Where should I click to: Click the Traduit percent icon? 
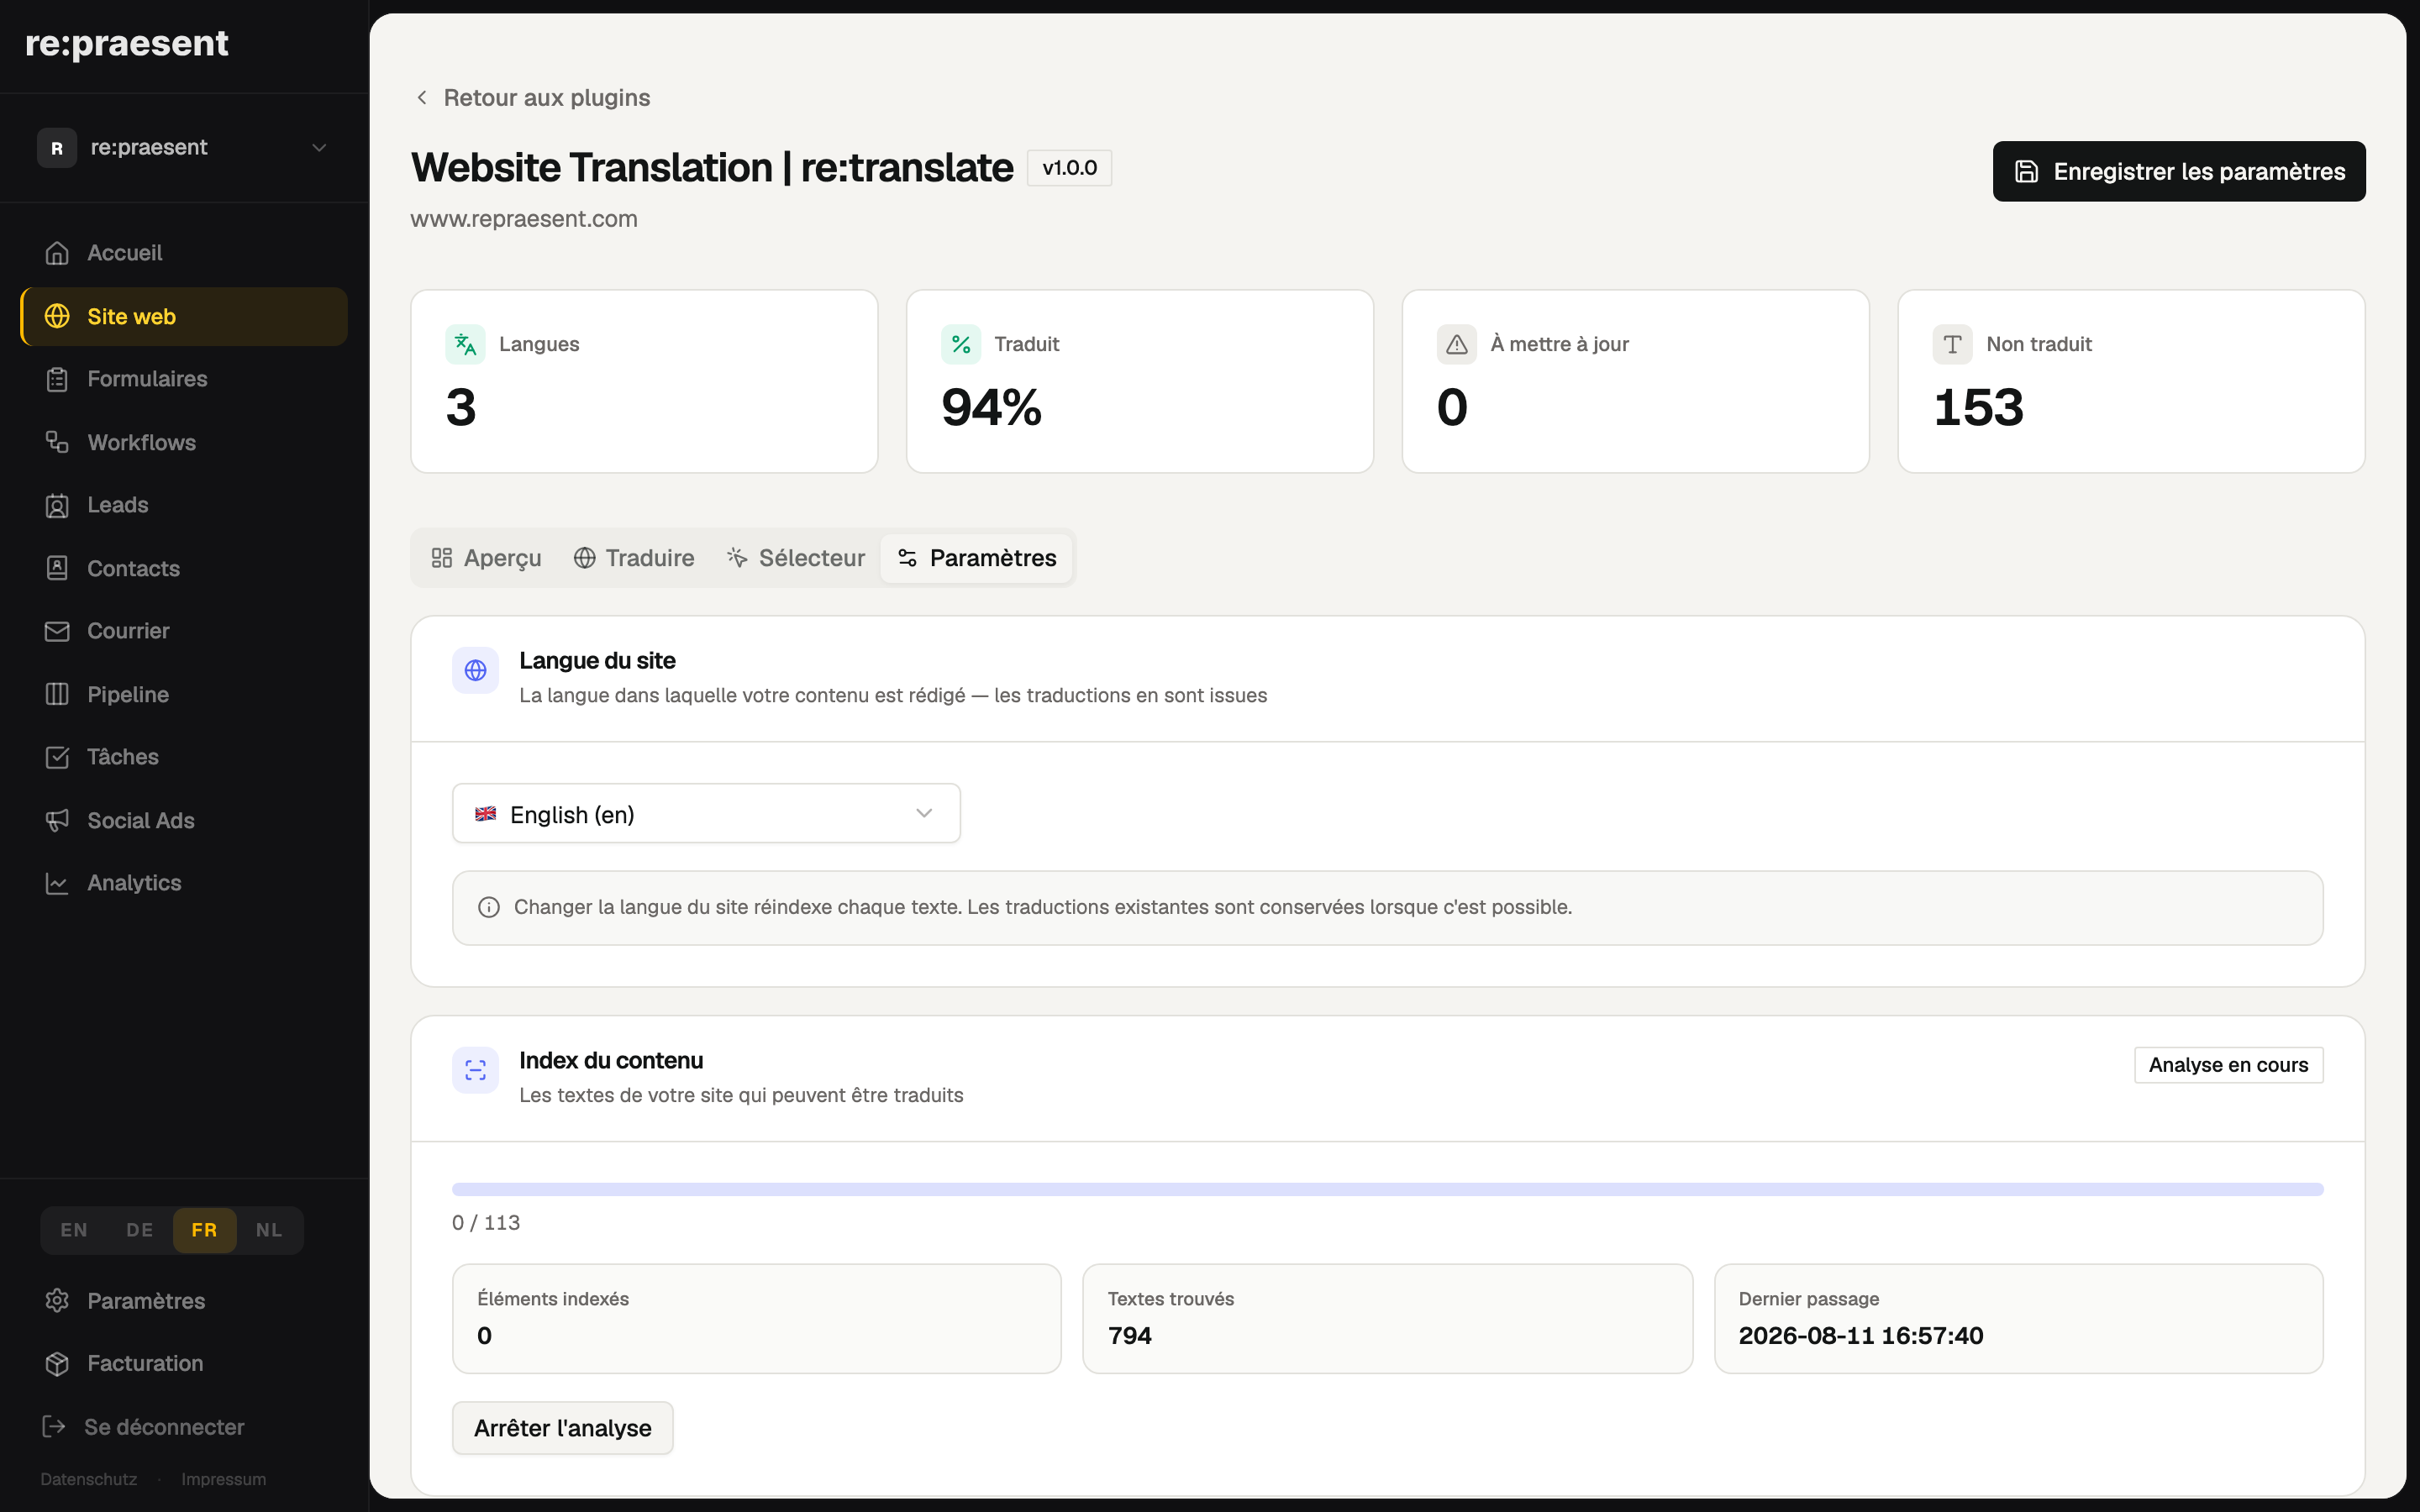[x=961, y=344]
